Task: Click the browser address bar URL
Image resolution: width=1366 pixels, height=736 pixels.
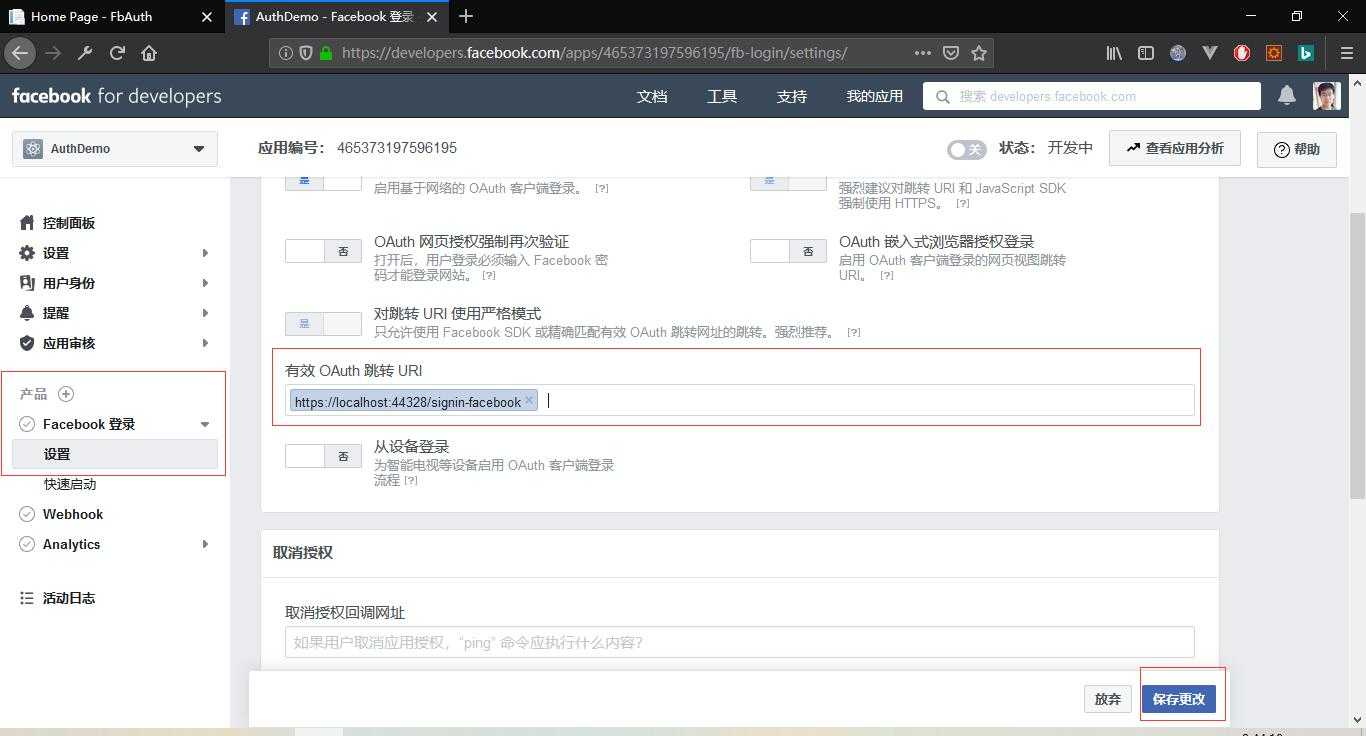Action: pyautogui.click(x=594, y=53)
